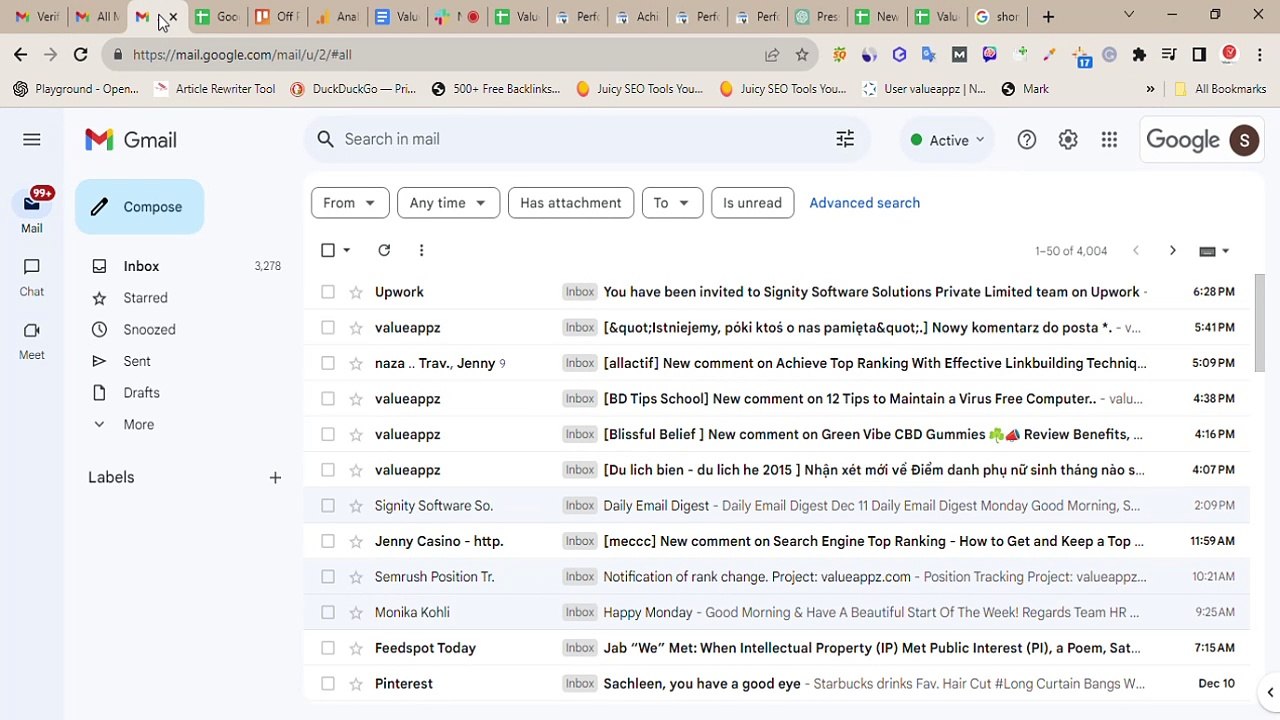Refresh the mail list
Viewport: 1280px width, 720px height.
click(384, 250)
